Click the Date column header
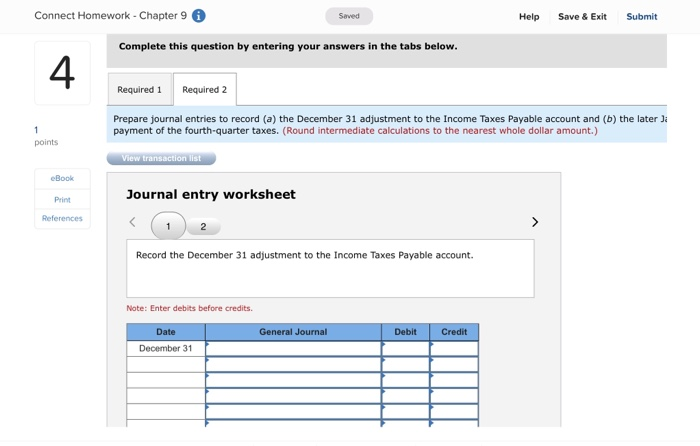Viewport: 700px width, 446px height. coord(166,332)
